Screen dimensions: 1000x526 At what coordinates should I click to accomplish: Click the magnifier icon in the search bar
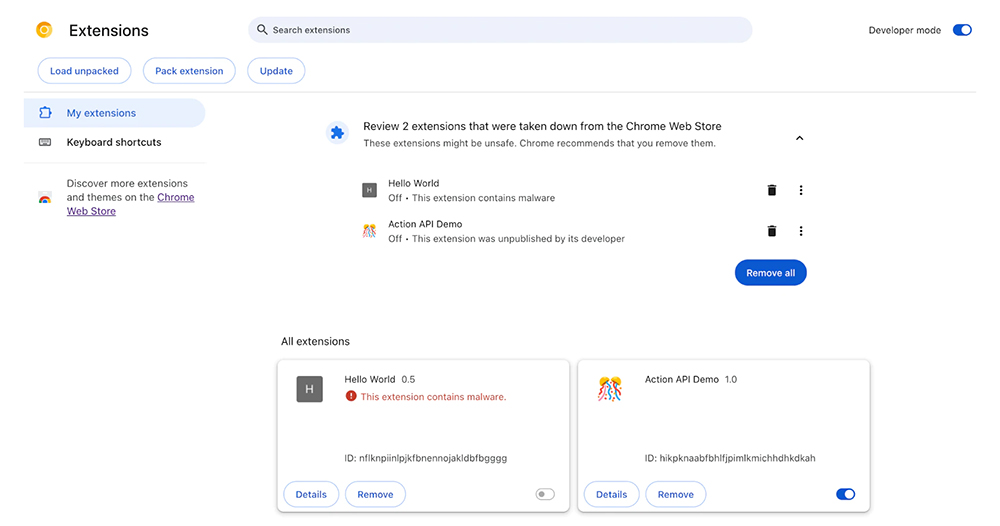click(x=262, y=29)
